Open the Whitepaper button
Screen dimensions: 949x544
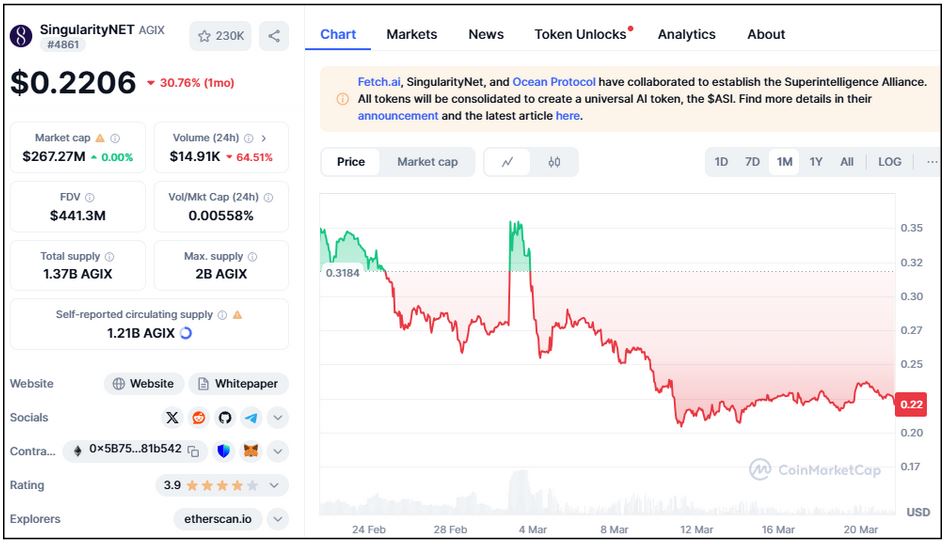[x=238, y=384]
